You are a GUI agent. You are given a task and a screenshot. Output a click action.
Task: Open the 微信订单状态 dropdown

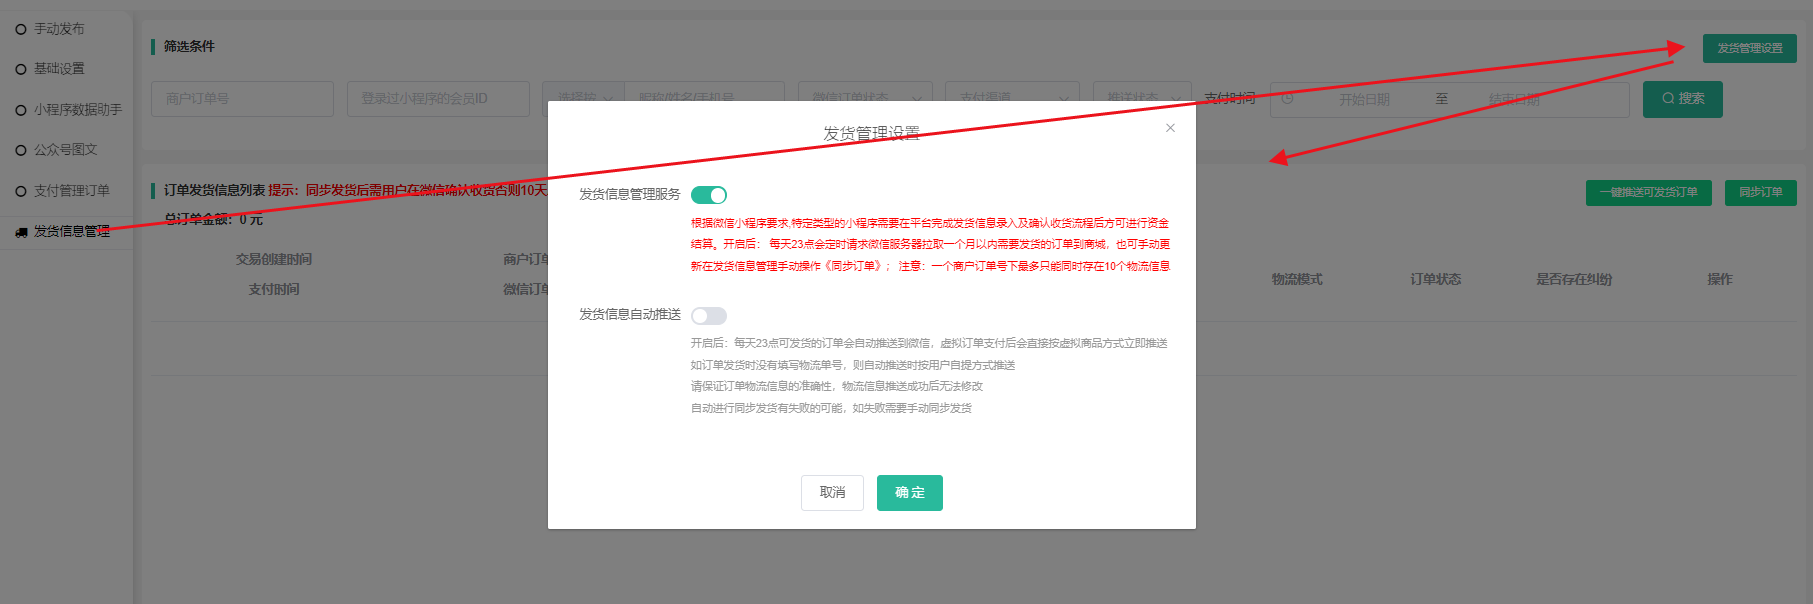(865, 92)
